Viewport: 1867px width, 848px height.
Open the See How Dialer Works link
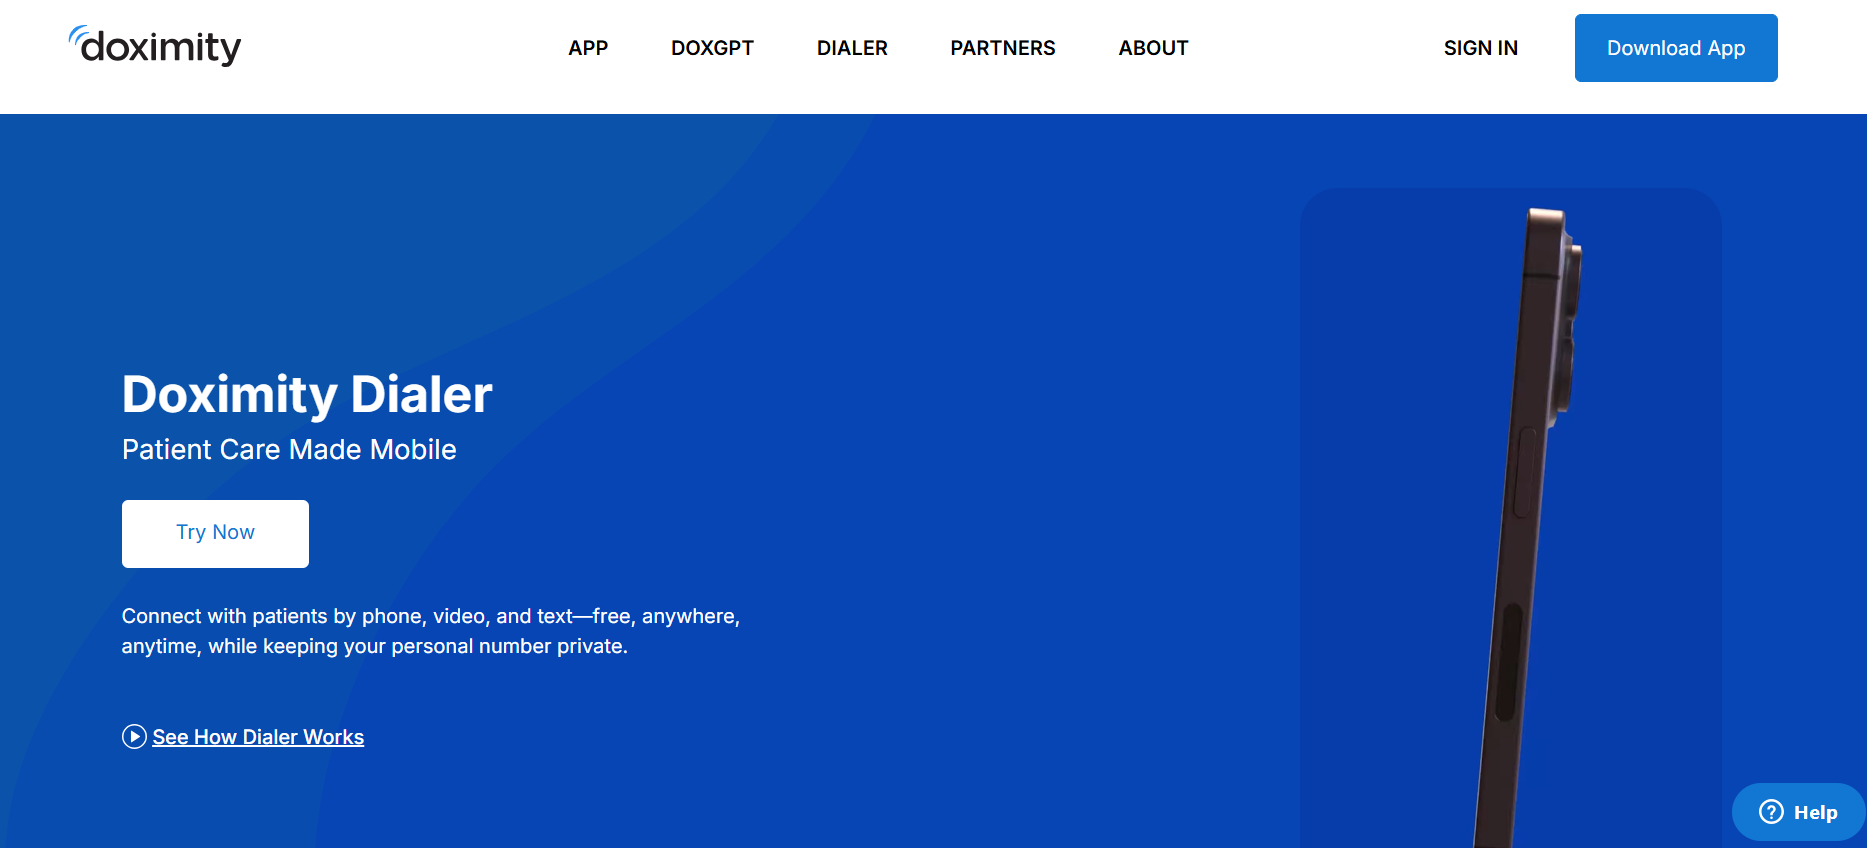[x=258, y=737]
